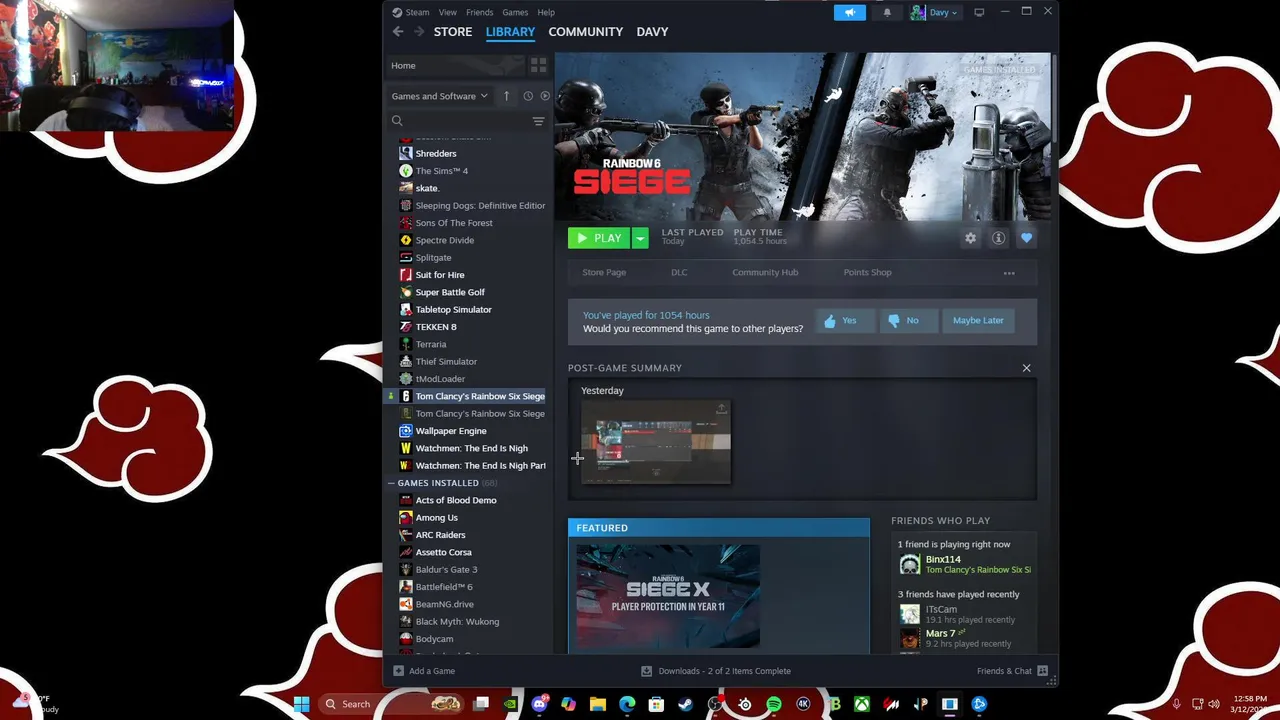Click the library Home button

(x=455, y=65)
